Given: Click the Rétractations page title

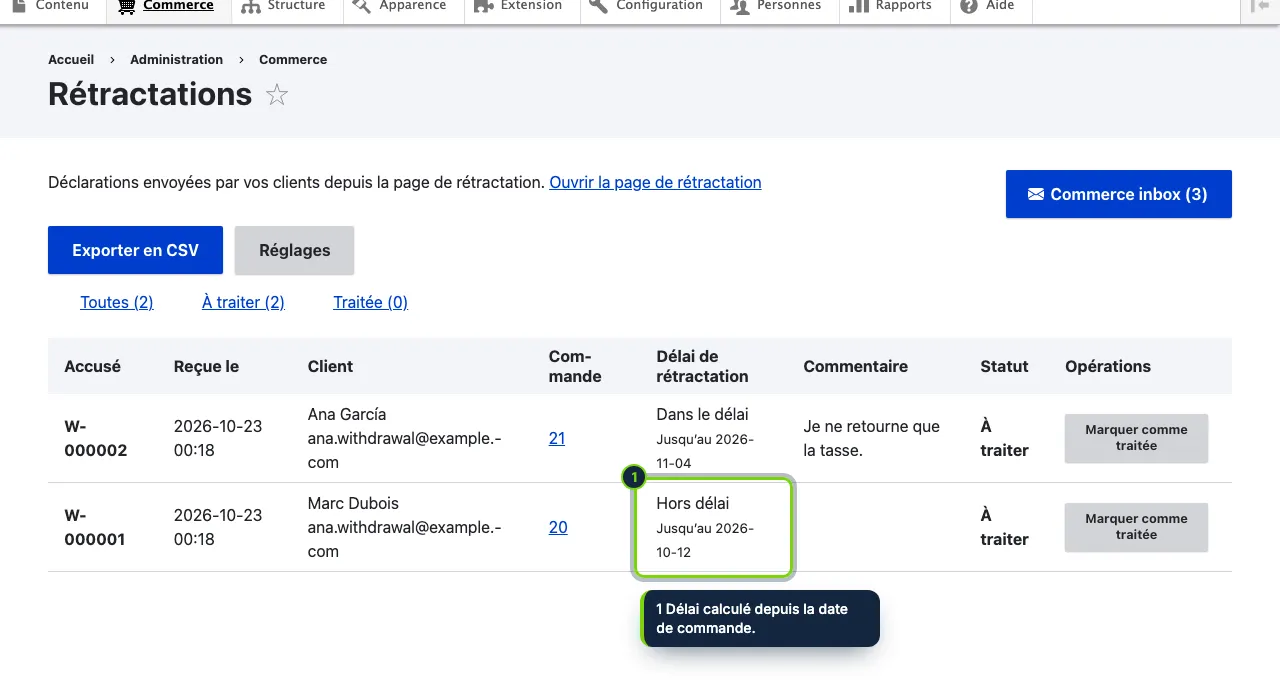Looking at the screenshot, I should pyautogui.click(x=150, y=94).
